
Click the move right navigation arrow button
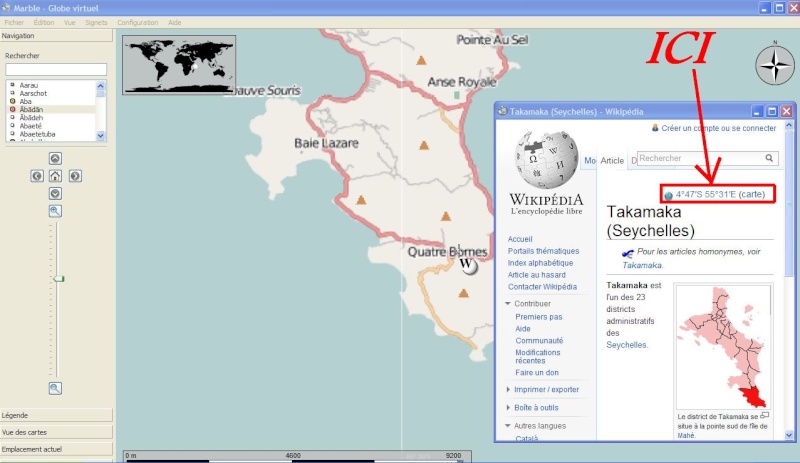75,176
